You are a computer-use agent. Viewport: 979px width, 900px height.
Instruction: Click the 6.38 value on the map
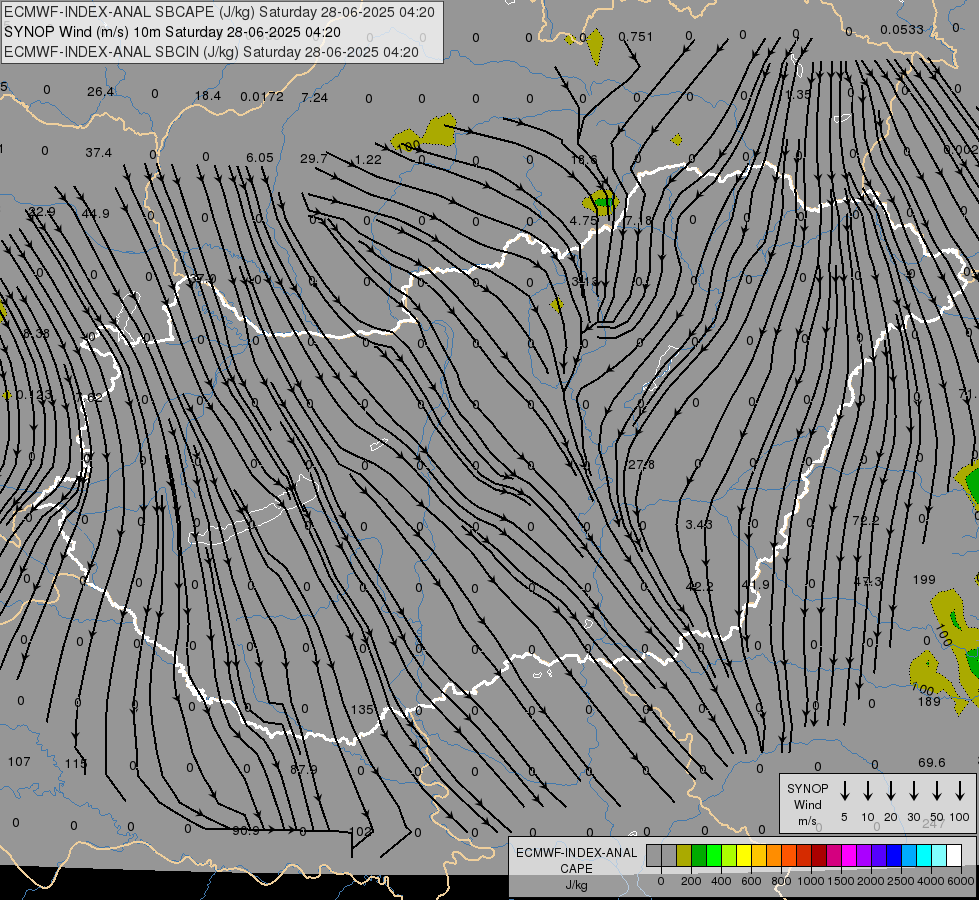[x=36, y=334]
